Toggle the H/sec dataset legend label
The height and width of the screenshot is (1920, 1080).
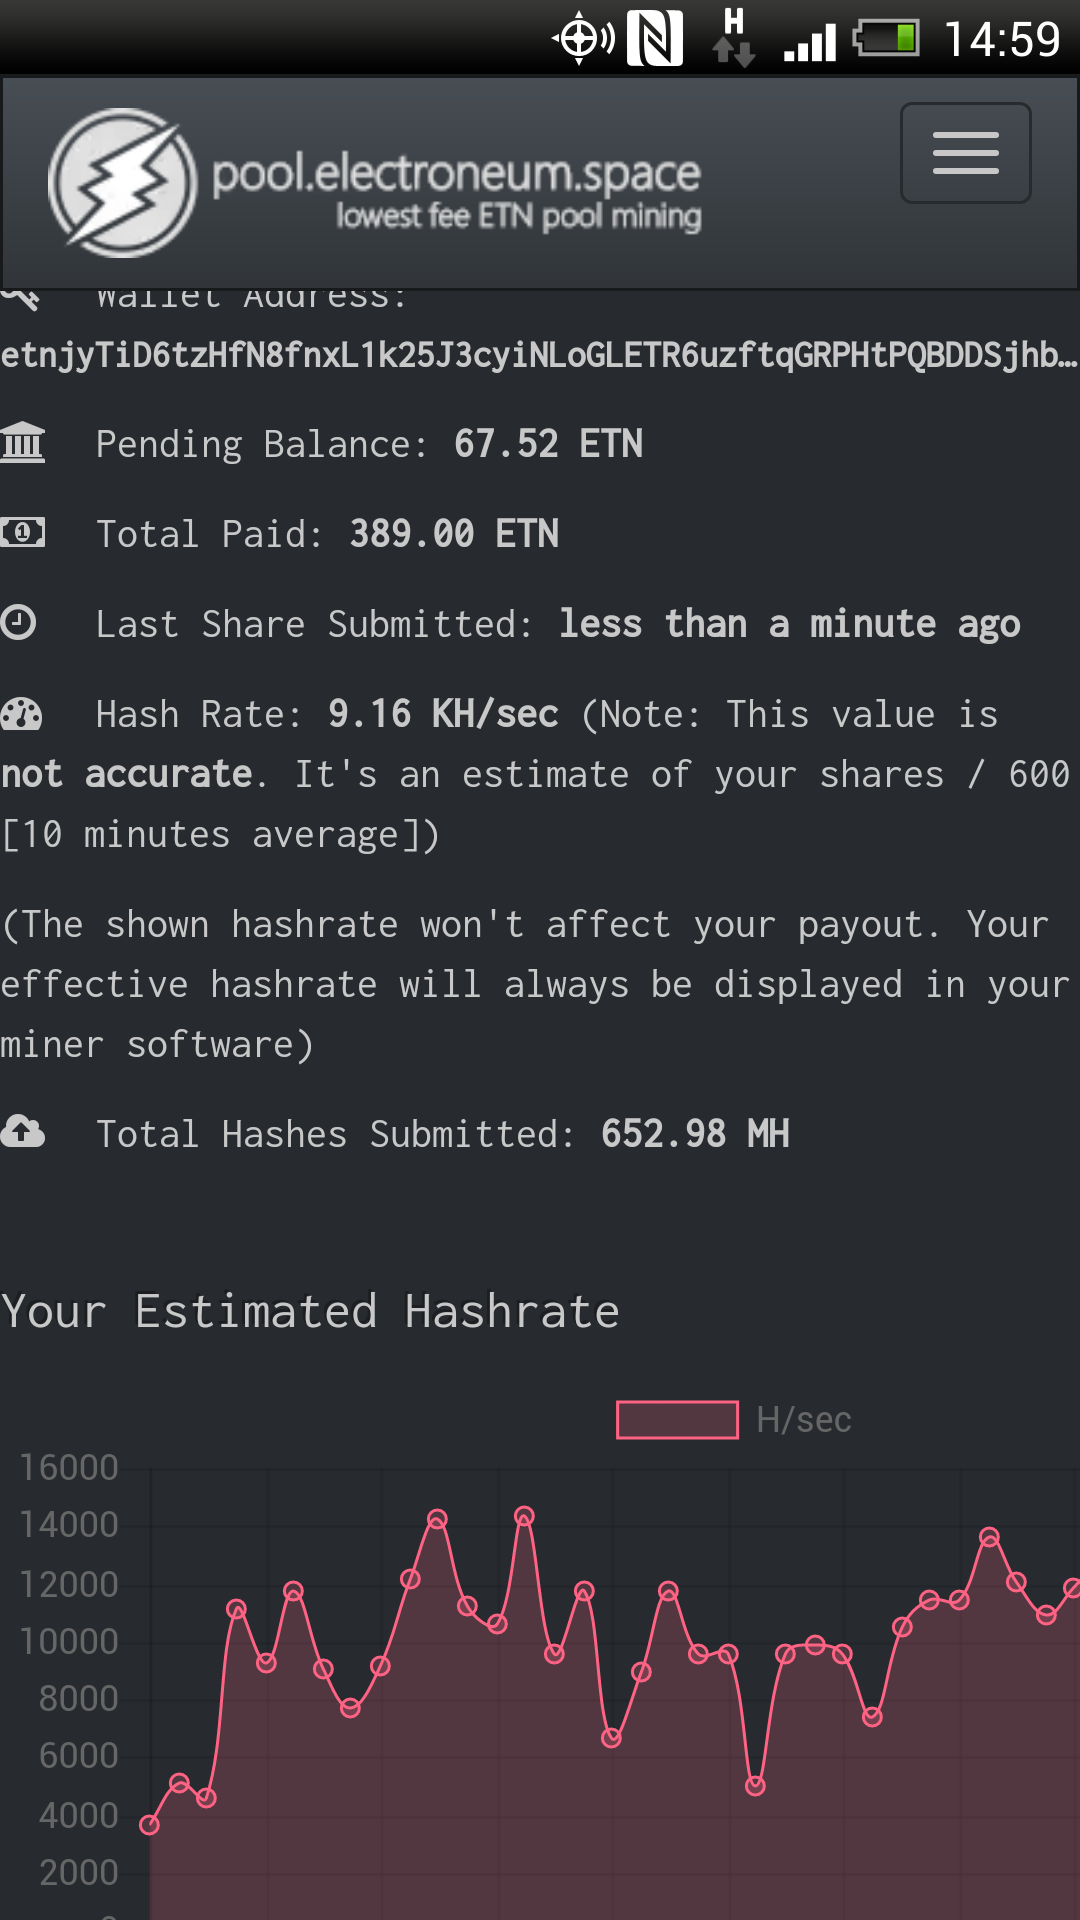click(804, 1420)
